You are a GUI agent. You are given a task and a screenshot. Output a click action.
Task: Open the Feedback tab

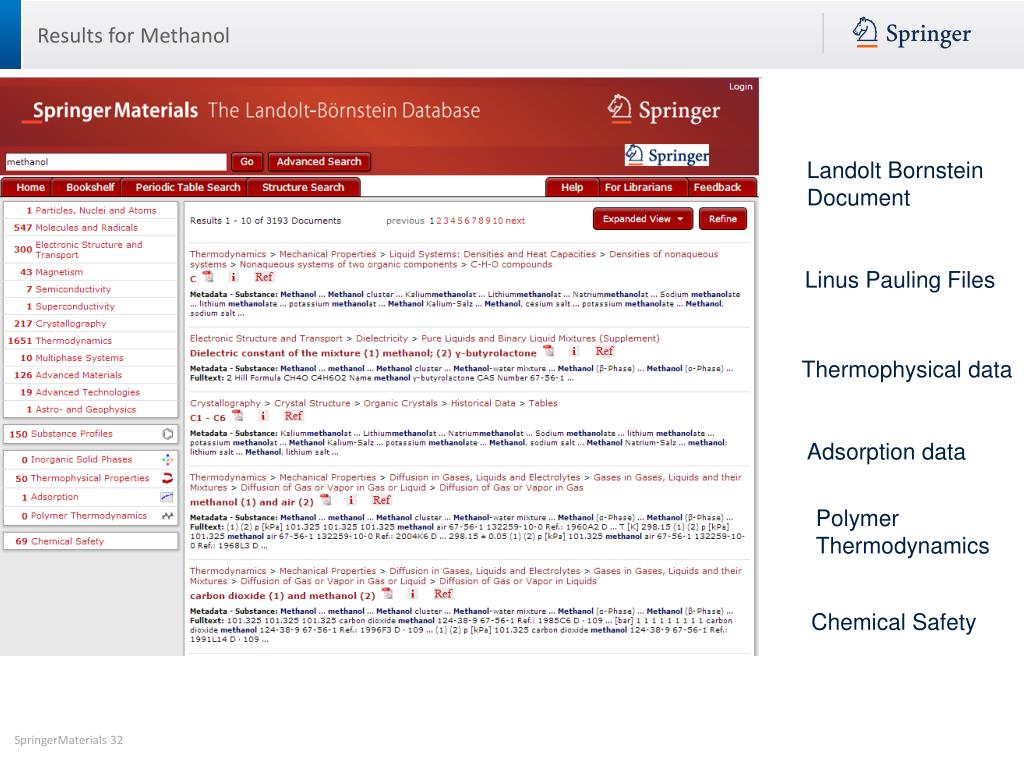pos(717,187)
